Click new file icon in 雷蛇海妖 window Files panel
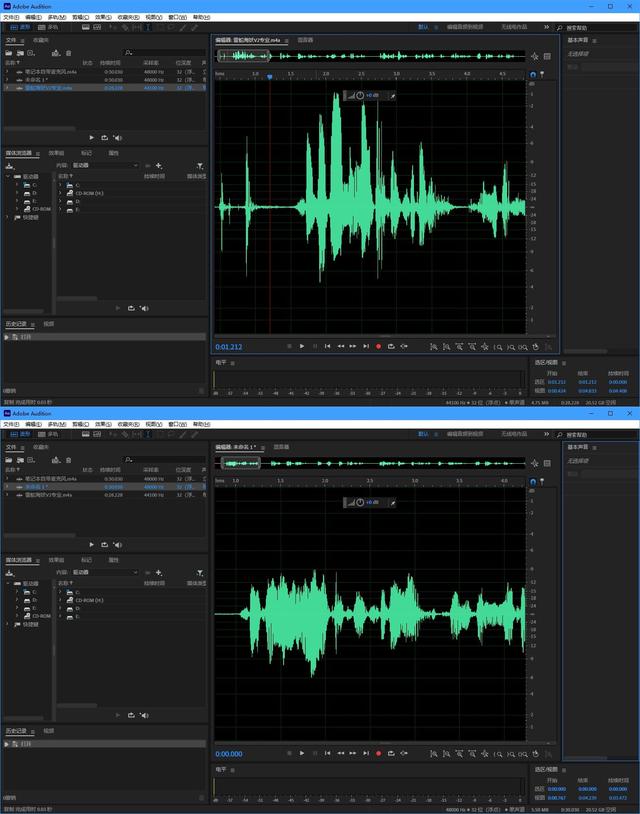 [31, 53]
